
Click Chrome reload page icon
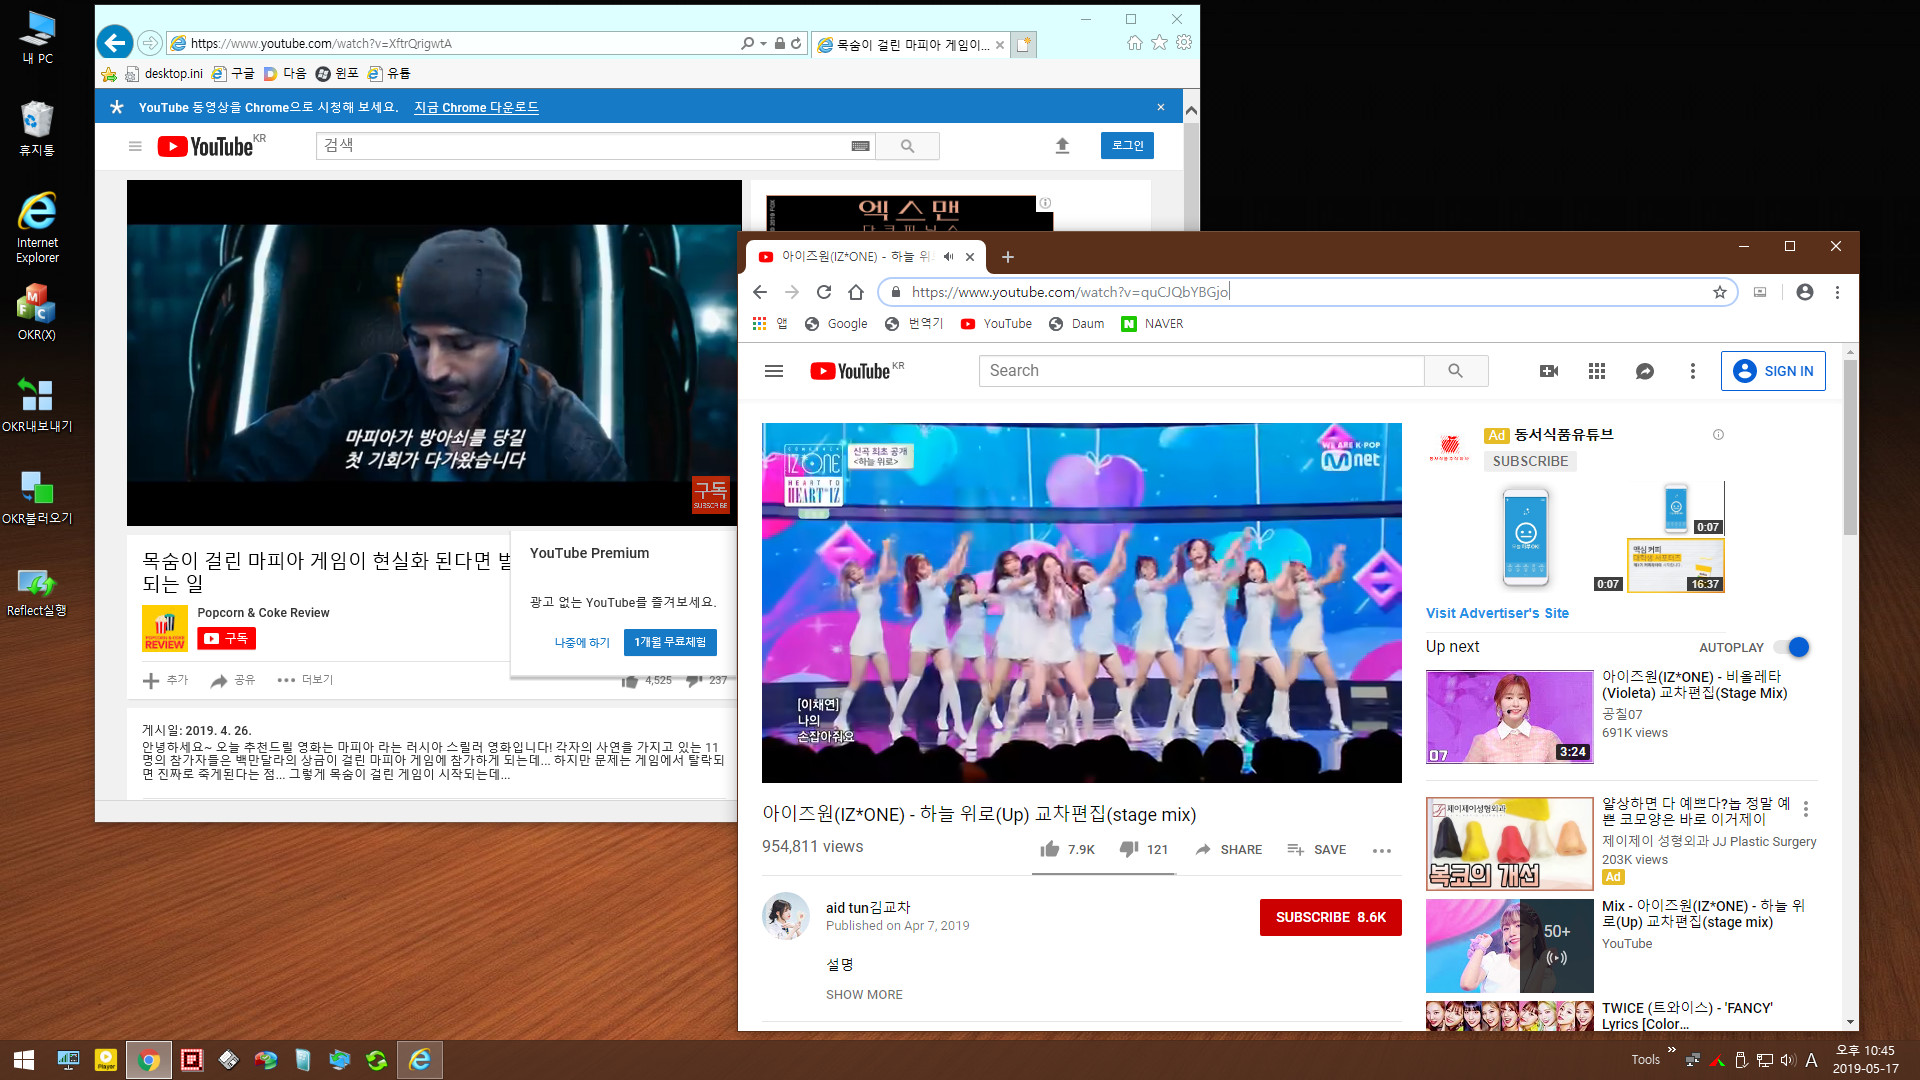tap(824, 292)
